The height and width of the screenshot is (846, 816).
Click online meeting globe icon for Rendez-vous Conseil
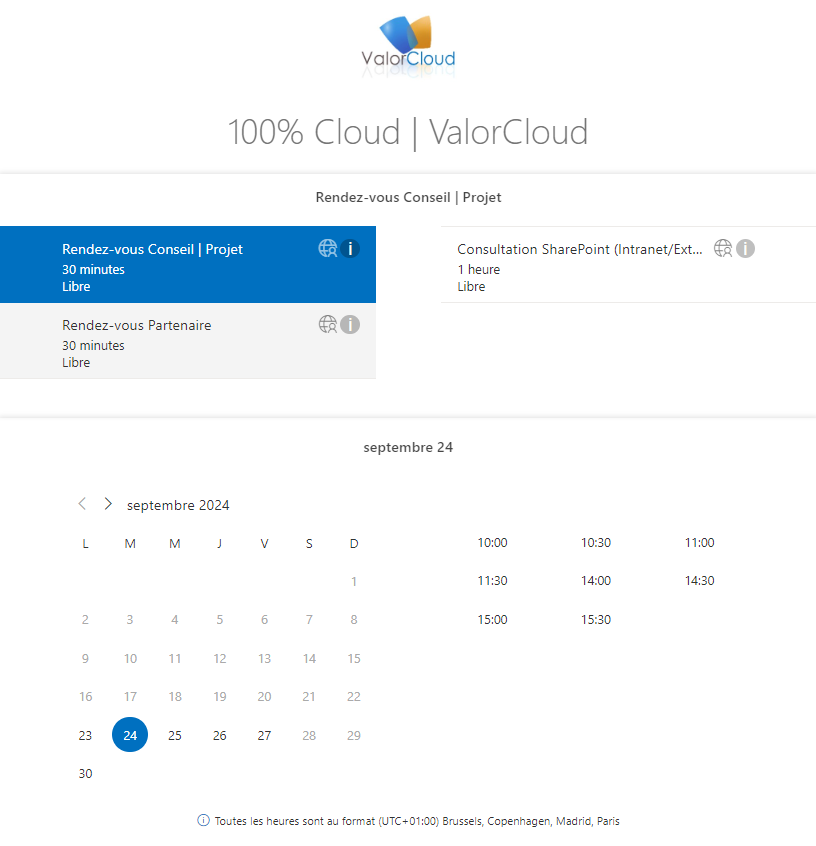[x=328, y=249]
